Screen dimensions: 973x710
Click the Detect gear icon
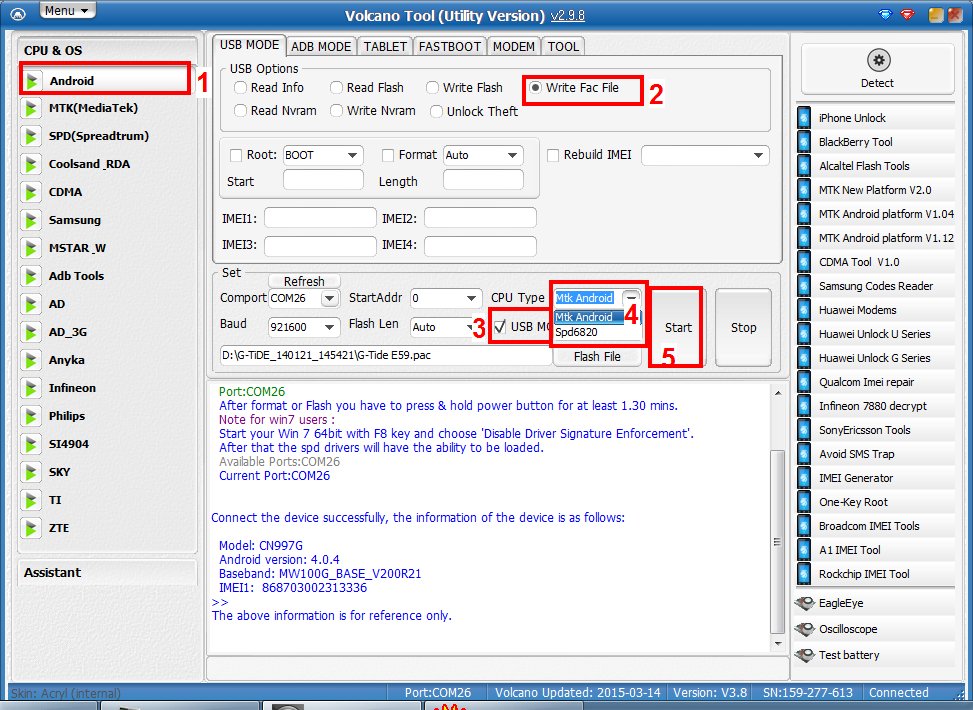pos(878,60)
